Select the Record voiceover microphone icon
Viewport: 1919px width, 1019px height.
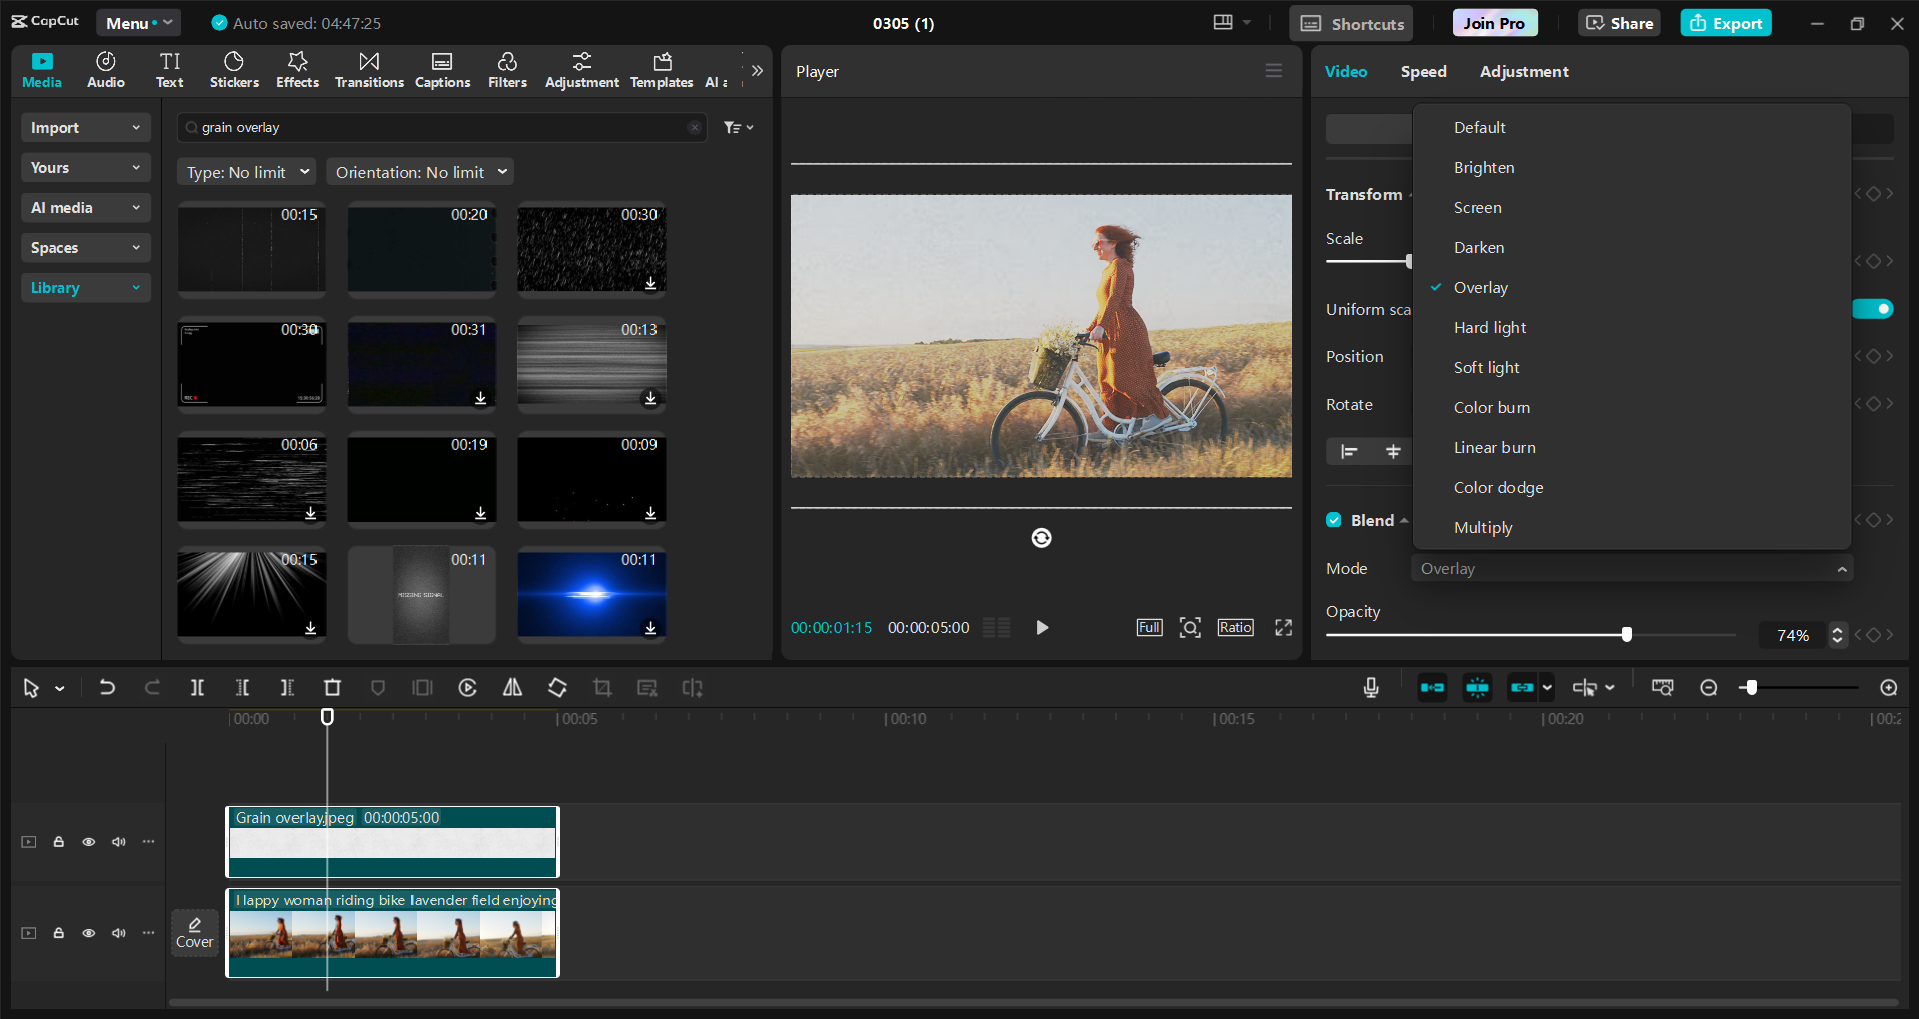tap(1370, 687)
